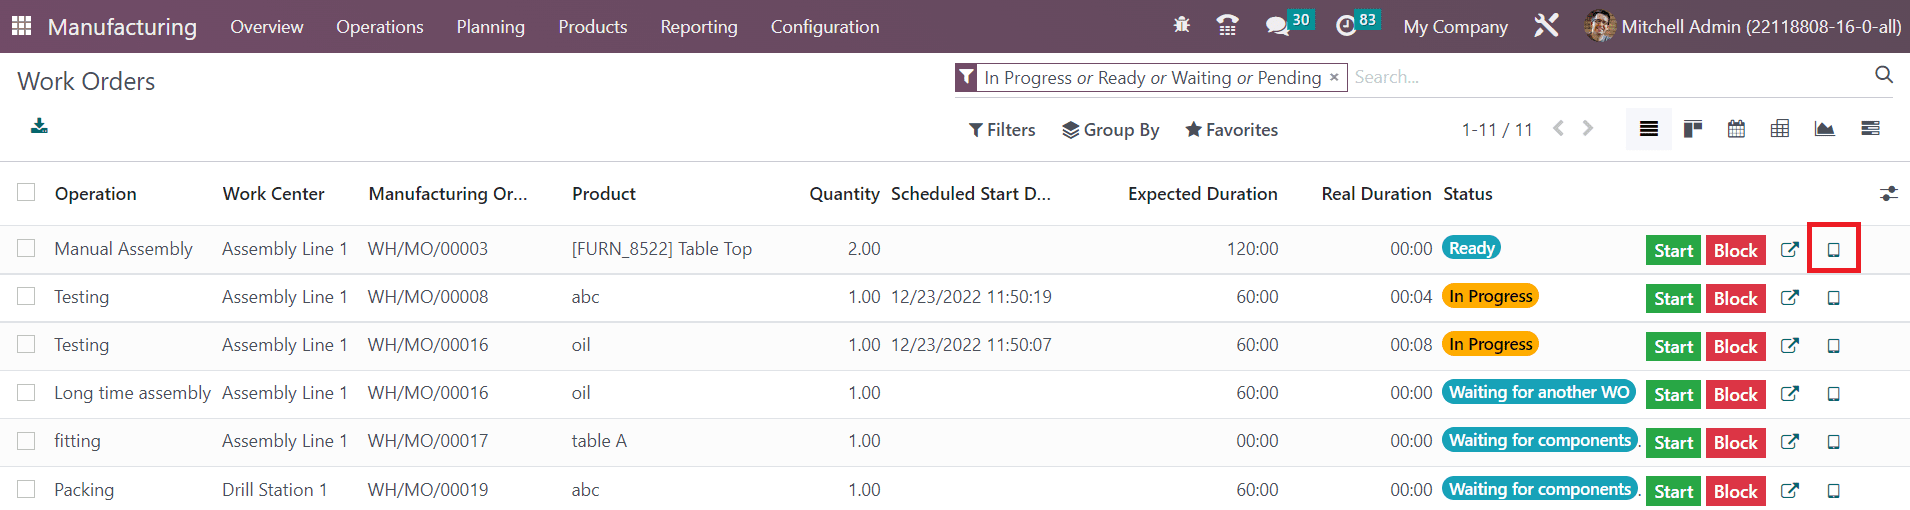Image resolution: width=1910 pixels, height=510 pixels.
Task: Open the debug bug icon menu
Action: click(1181, 26)
